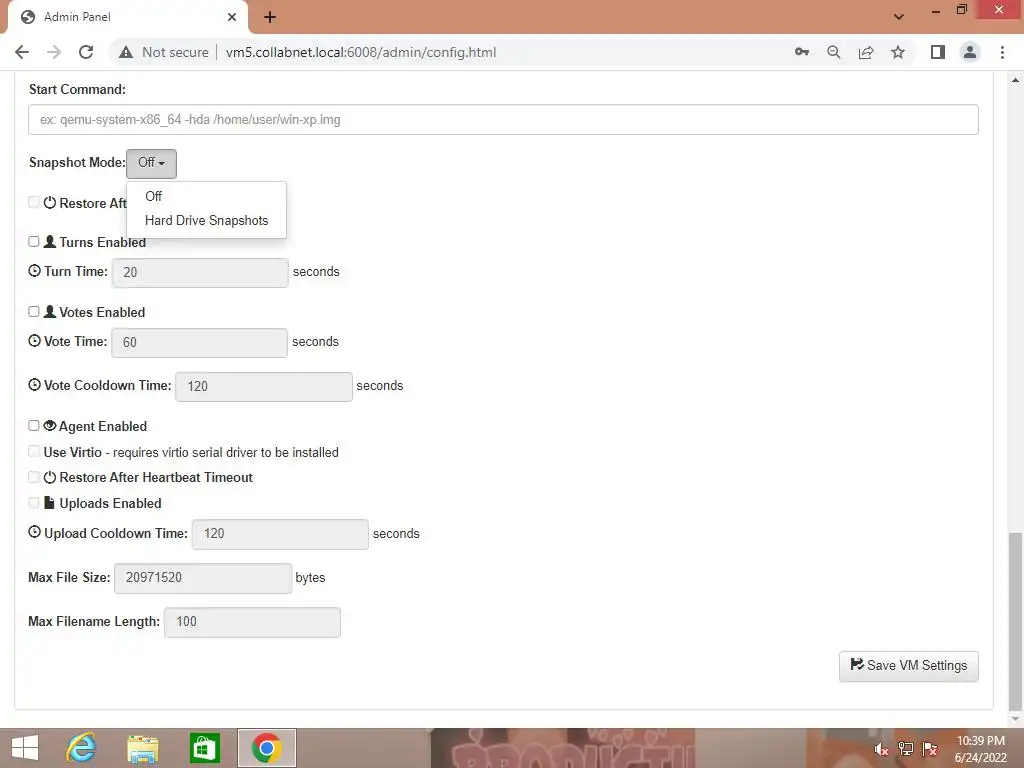Click the Turn Time field
Image resolution: width=1024 pixels, height=768 pixels.
(x=200, y=272)
